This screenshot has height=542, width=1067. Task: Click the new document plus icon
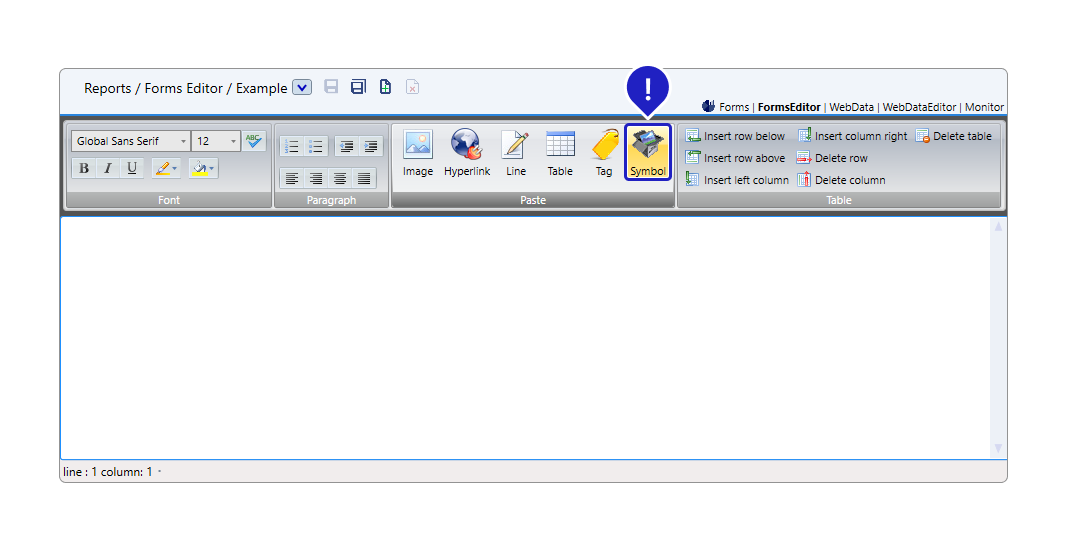coord(385,87)
